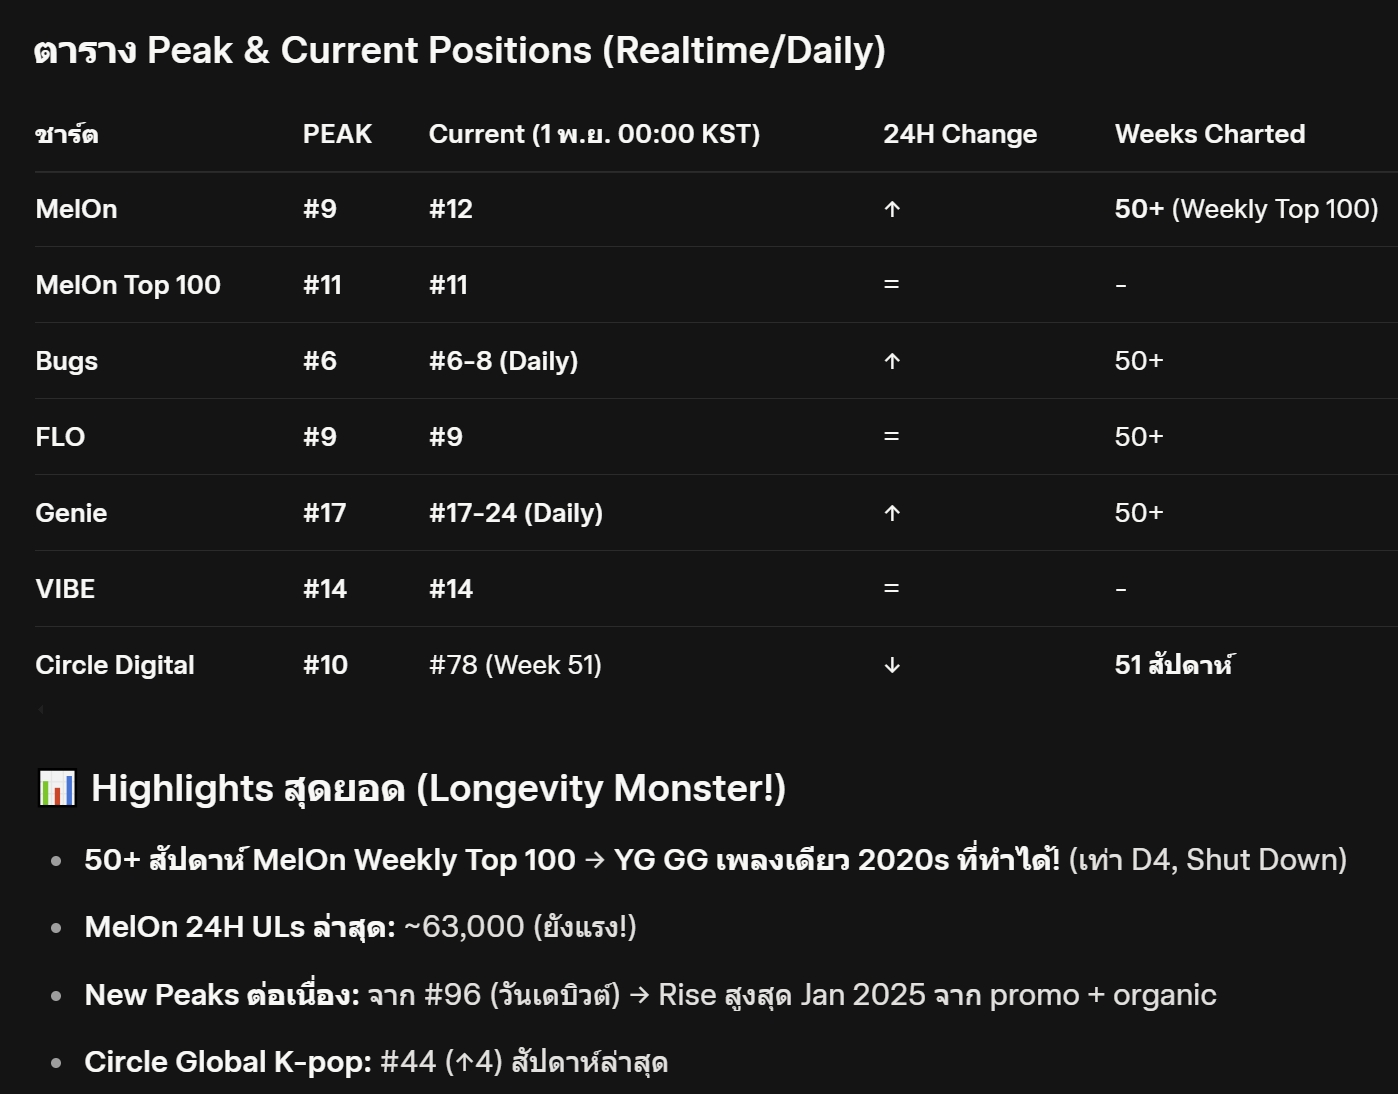Click the 24H Change column header
Image resolution: width=1398 pixels, height=1094 pixels.
coord(959,134)
